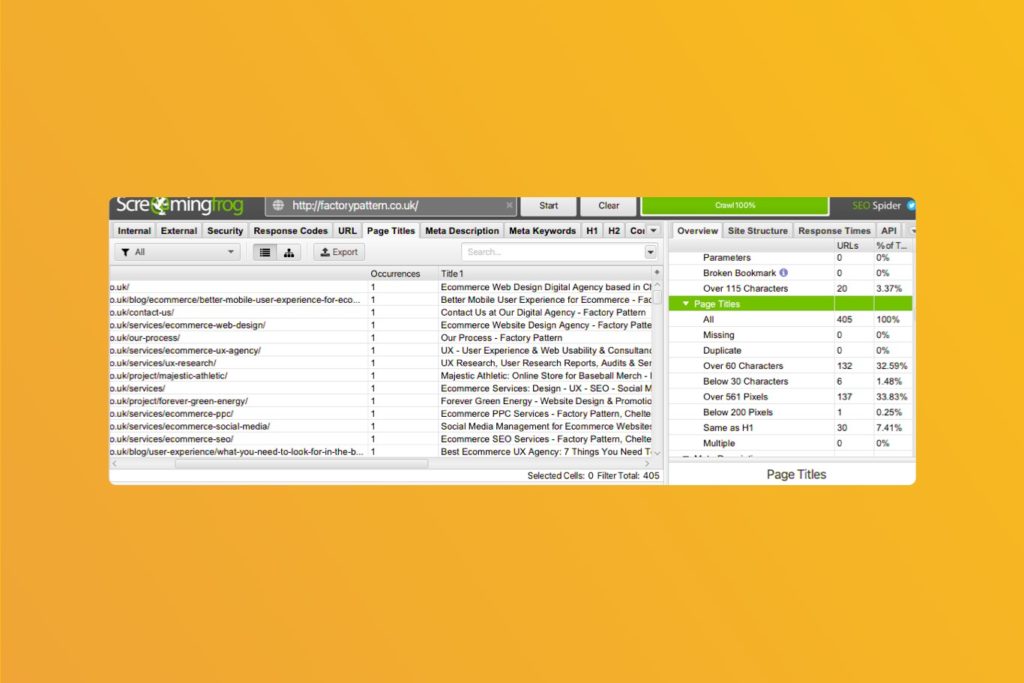Open the overflow arrow beside the API tab
Screen dimensions: 1024x683
(x=913, y=230)
